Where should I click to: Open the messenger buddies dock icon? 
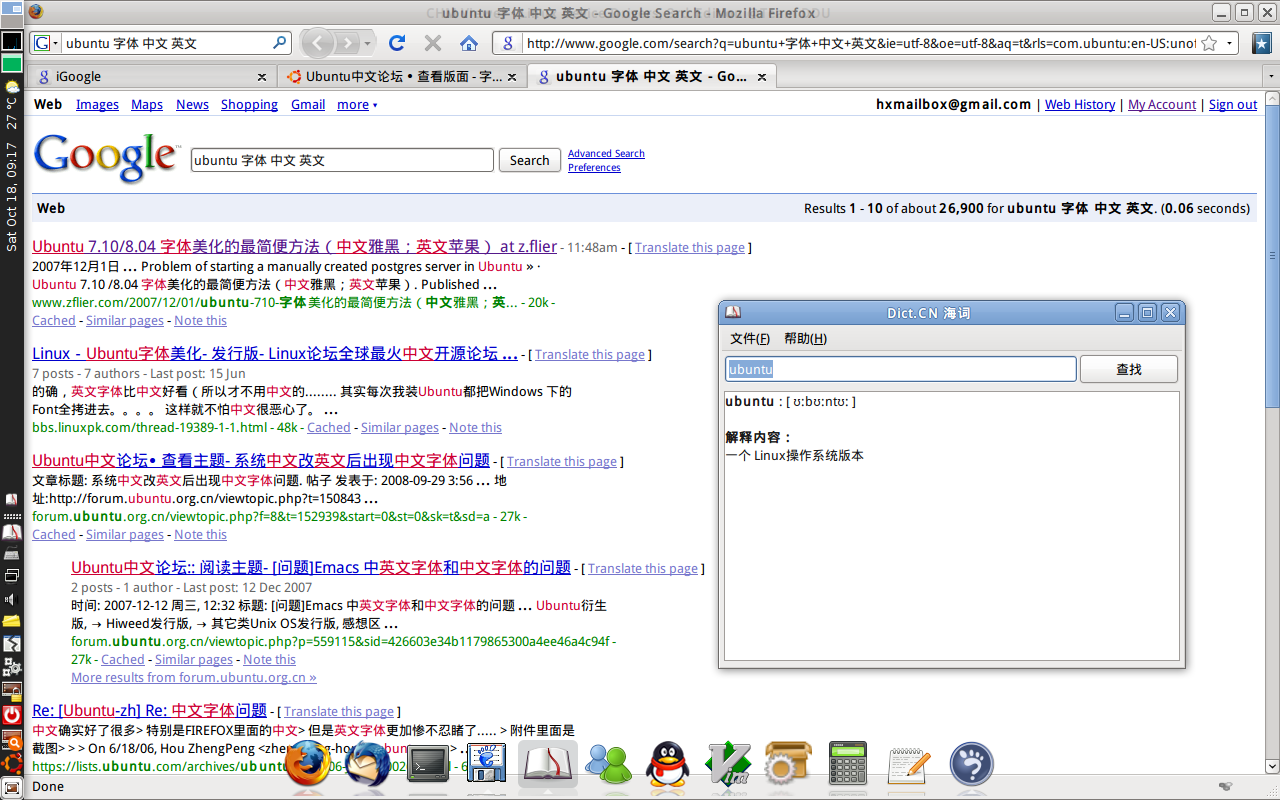click(x=609, y=765)
